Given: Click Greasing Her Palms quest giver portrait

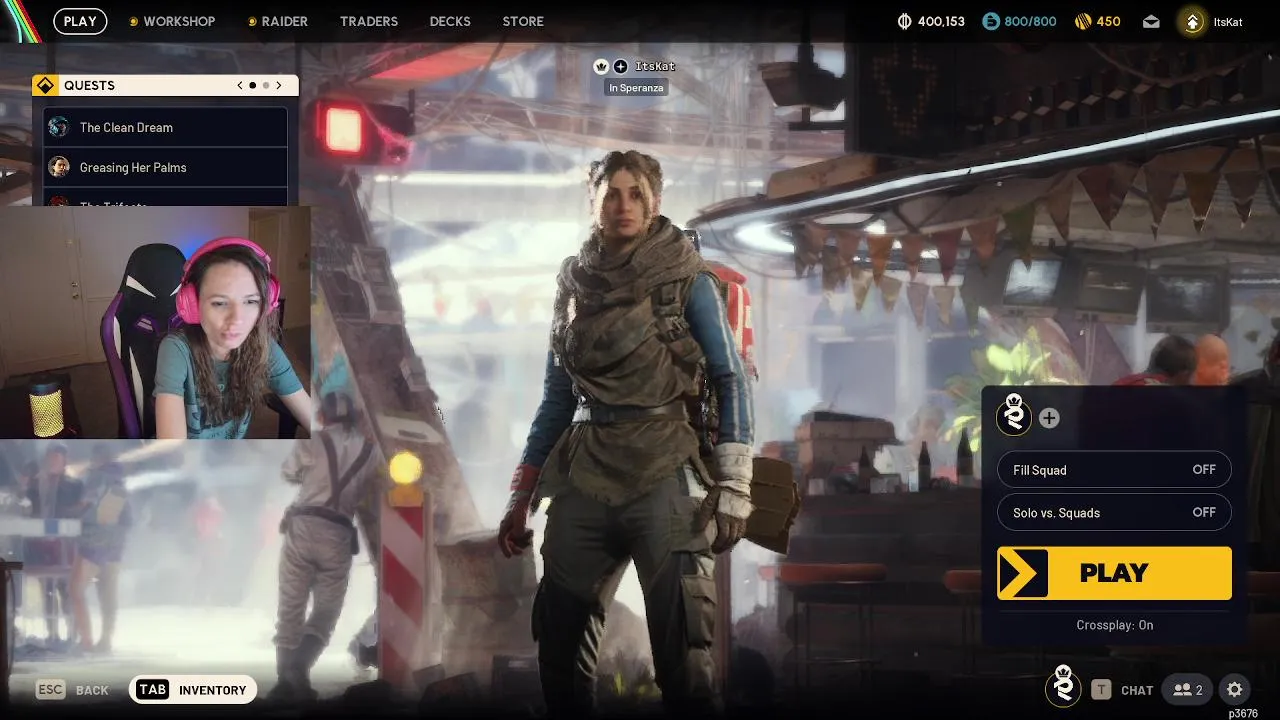Looking at the screenshot, I should click(59, 167).
